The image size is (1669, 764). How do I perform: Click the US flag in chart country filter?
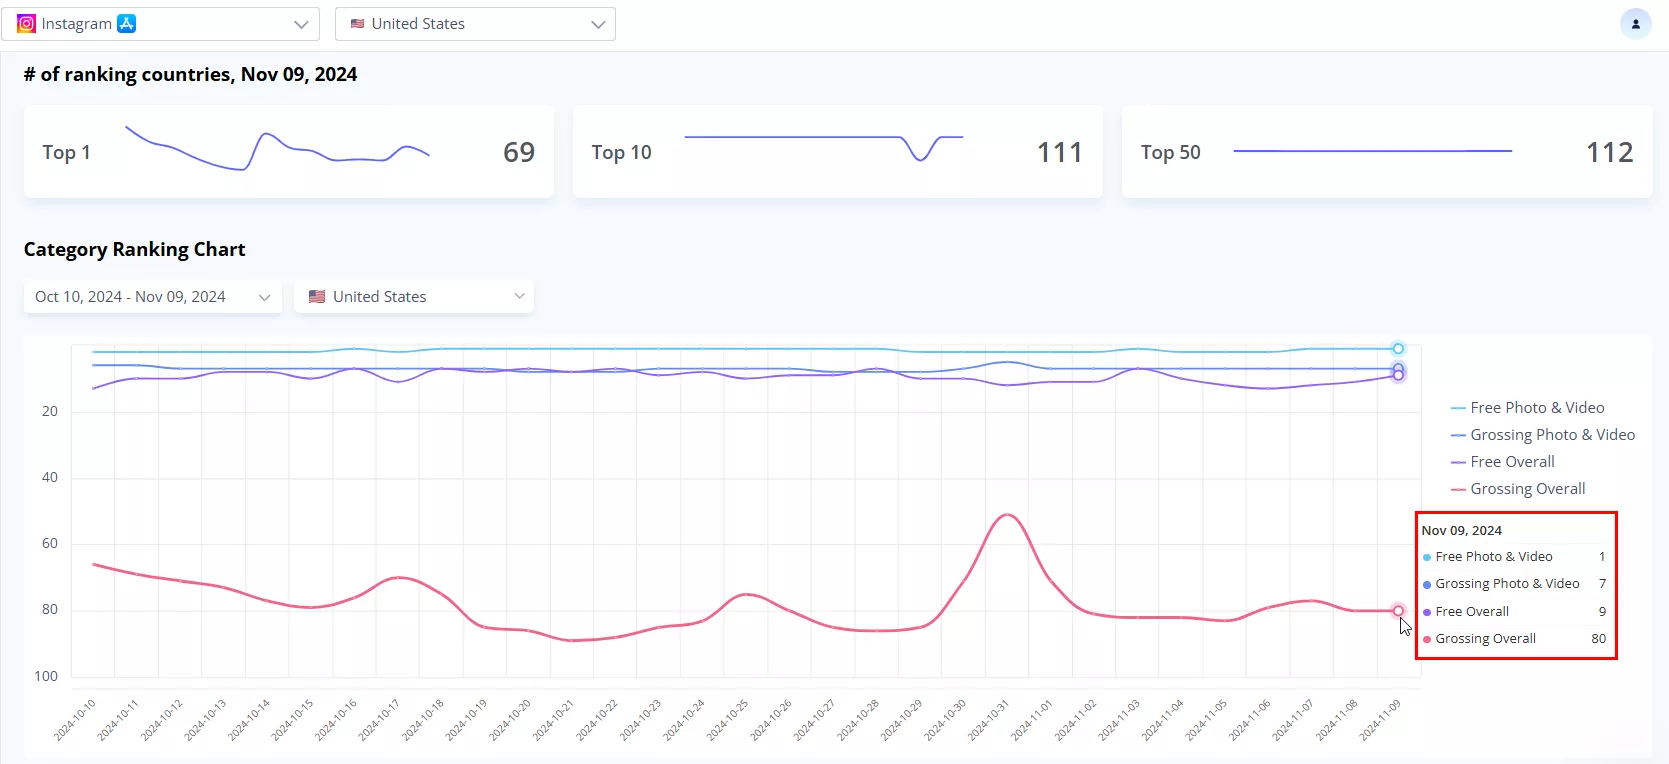click(317, 297)
